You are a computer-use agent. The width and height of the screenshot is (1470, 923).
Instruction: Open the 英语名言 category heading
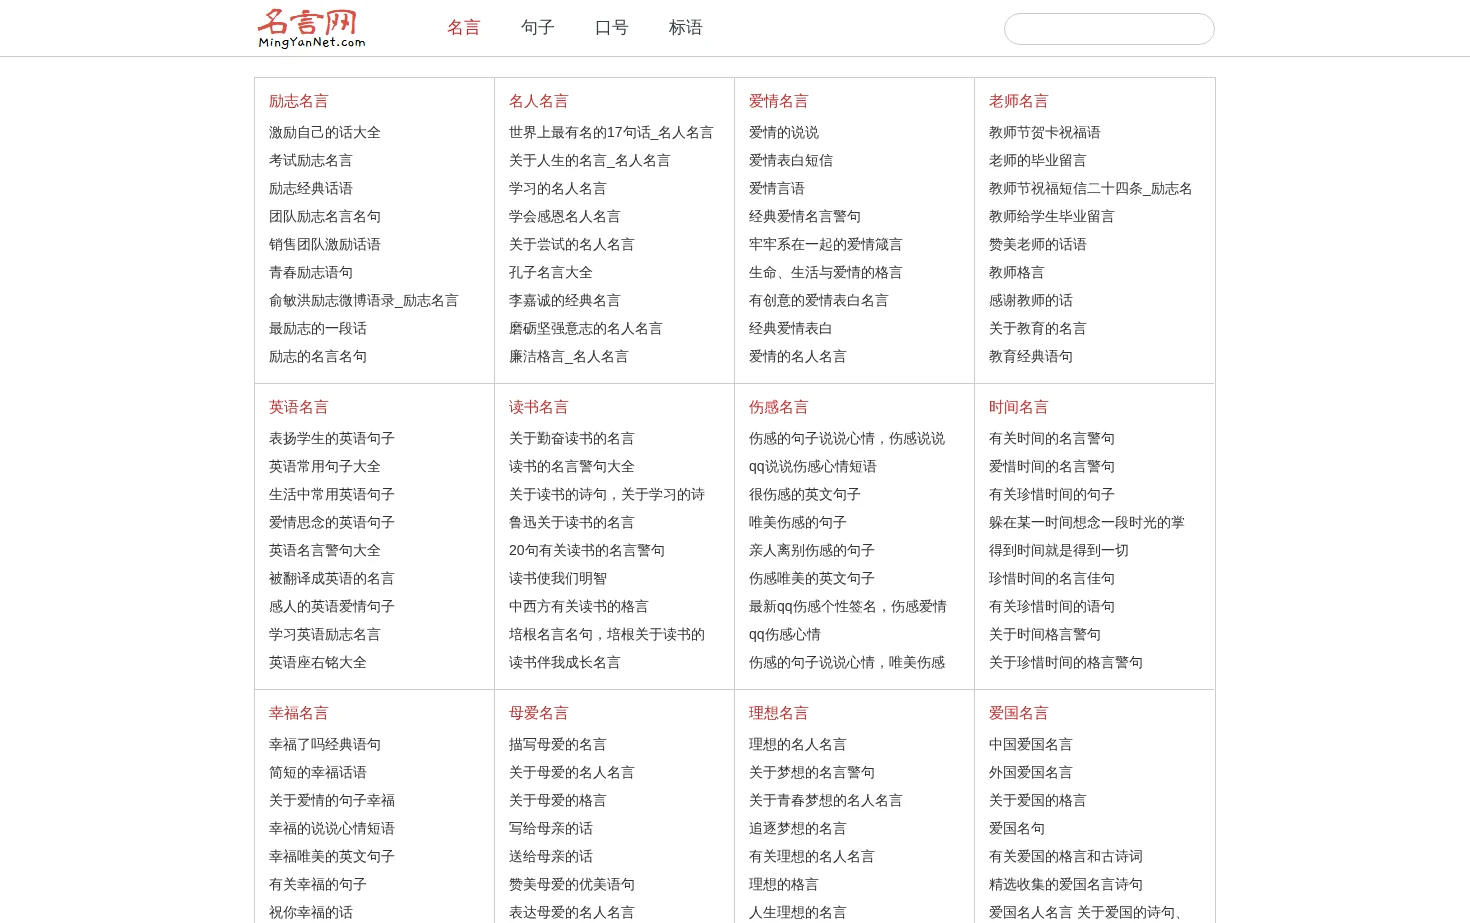tap(298, 407)
